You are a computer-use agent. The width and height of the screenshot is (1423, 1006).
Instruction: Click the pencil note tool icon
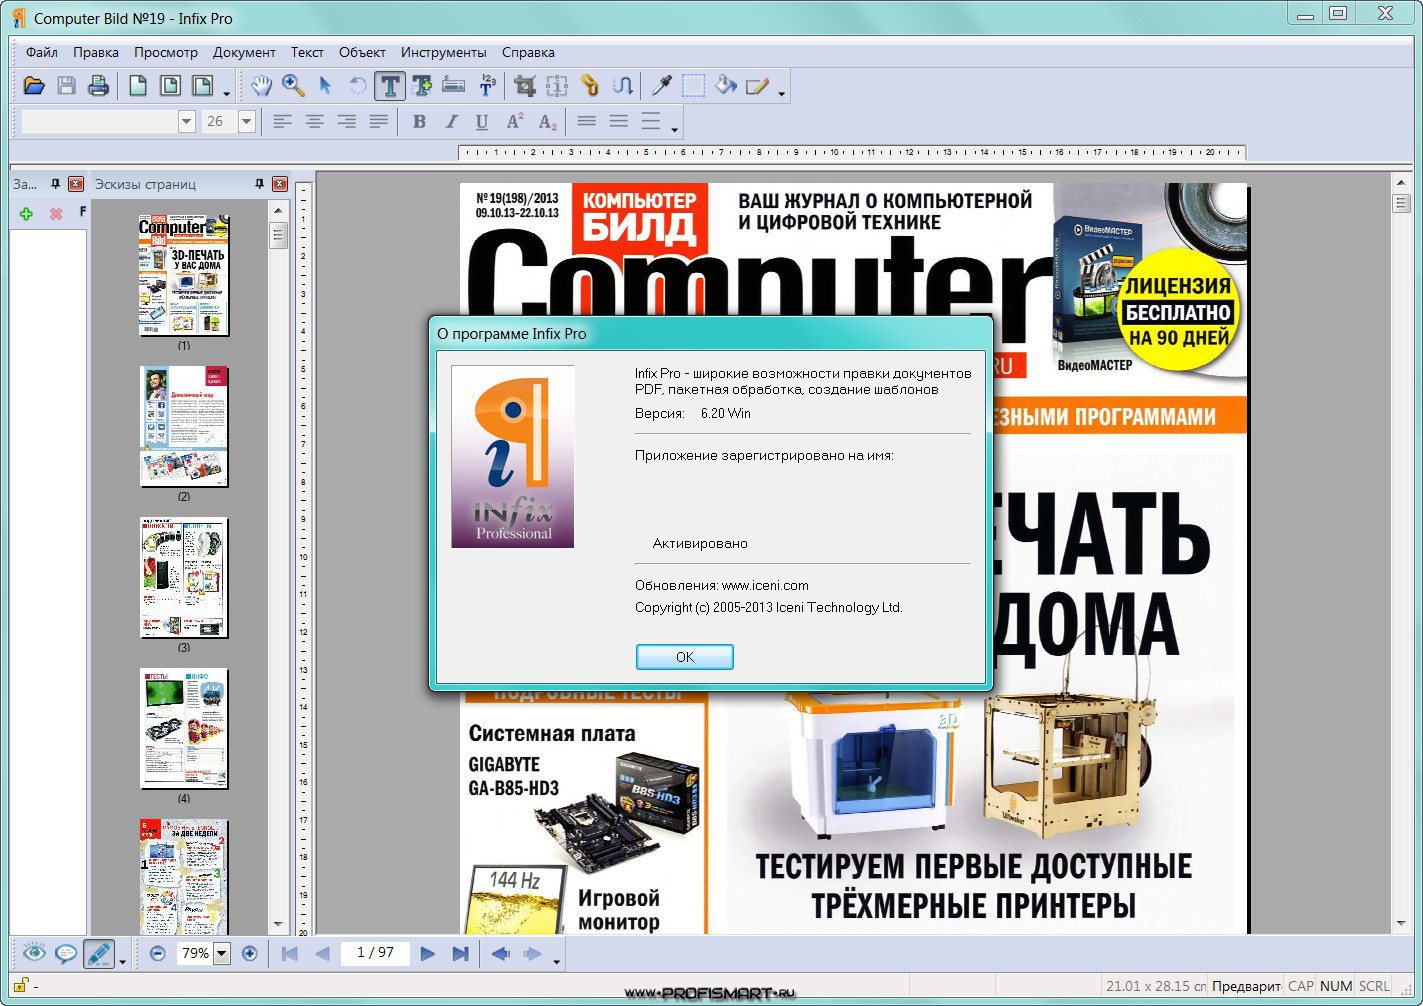click(x=757, y=86)
